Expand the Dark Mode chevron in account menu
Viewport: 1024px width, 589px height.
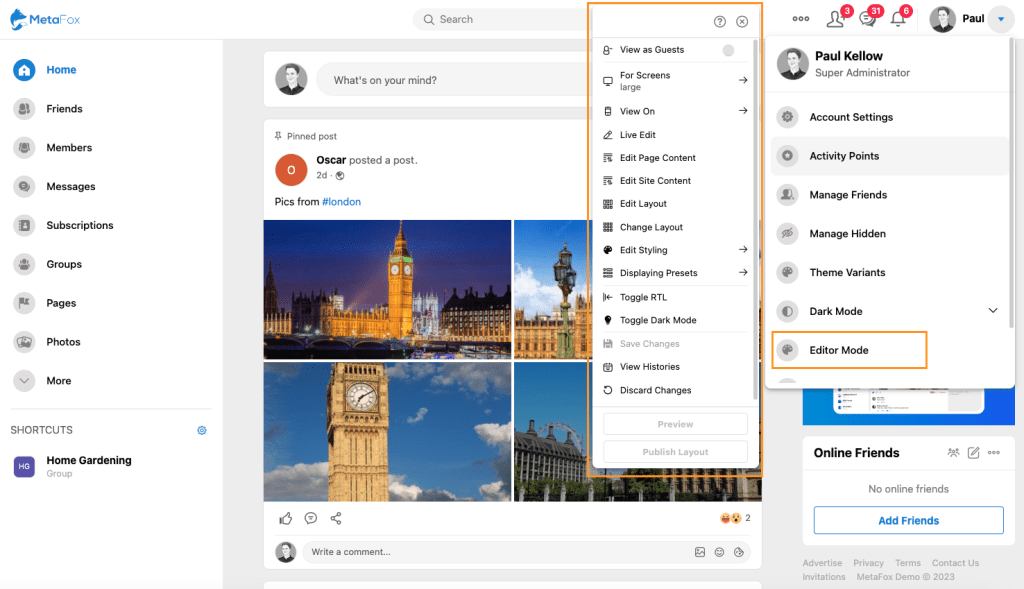coord(993,311)
